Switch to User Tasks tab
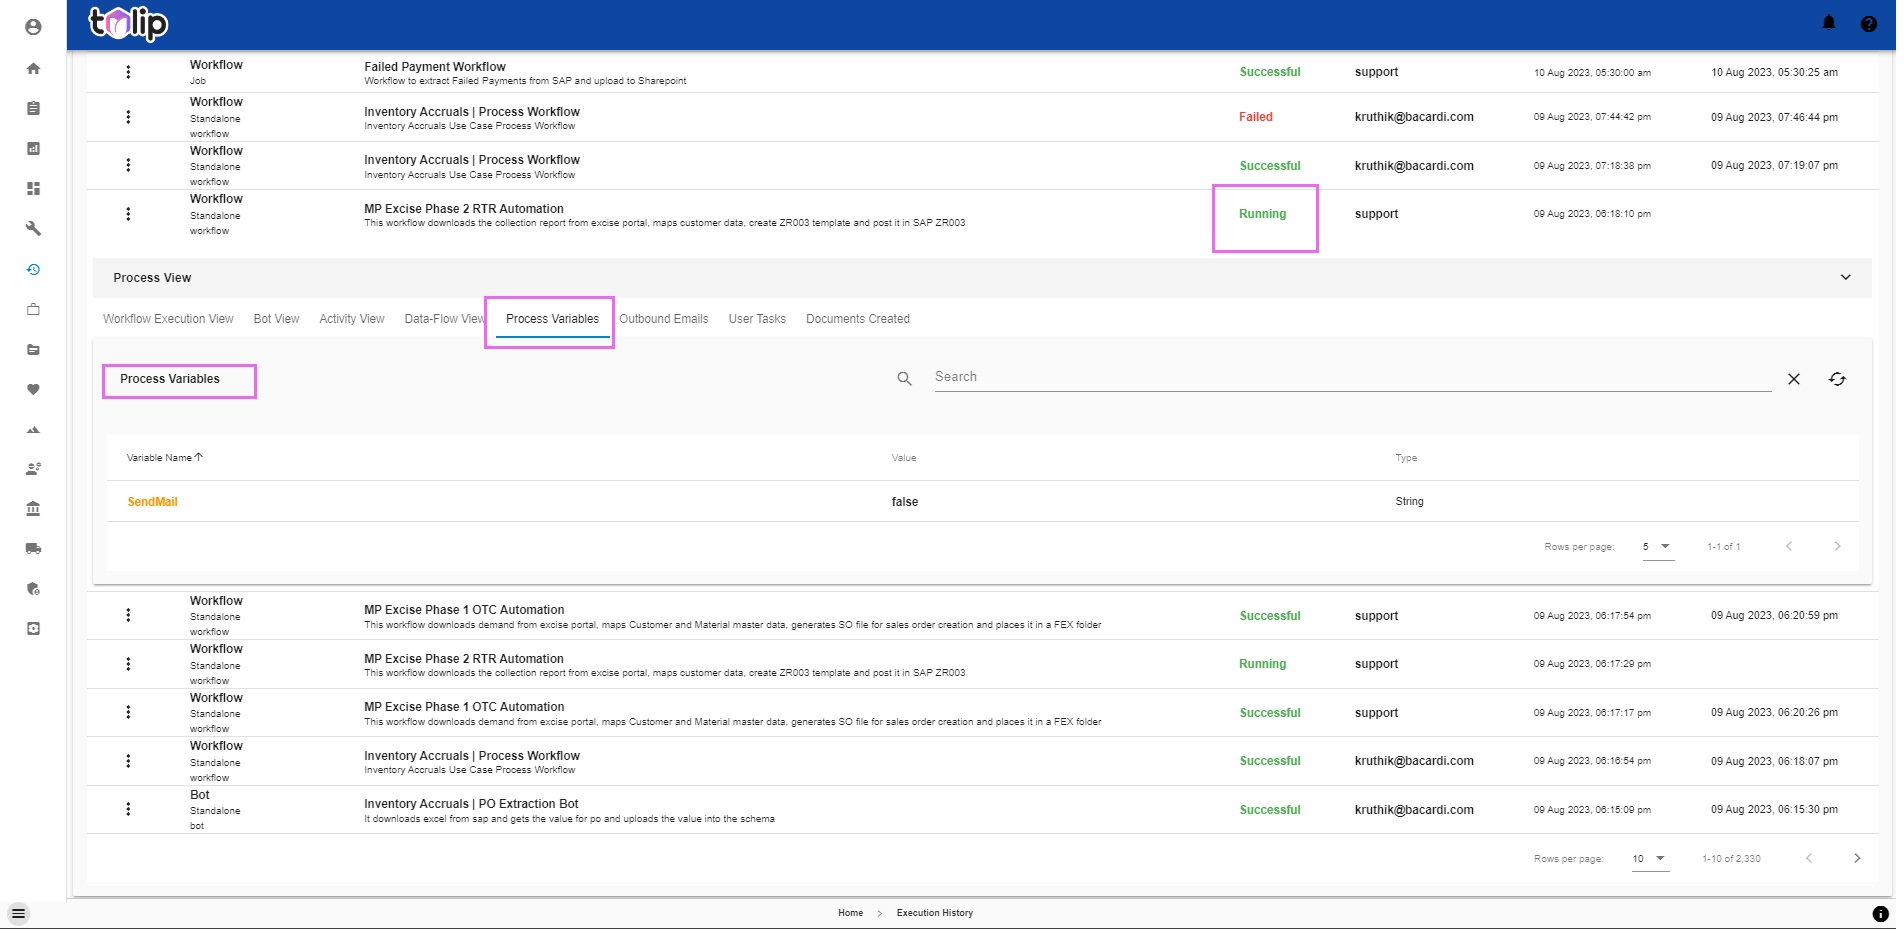Image resolution: width=1904 pixels, height=930 pixels. pos(757,319)
